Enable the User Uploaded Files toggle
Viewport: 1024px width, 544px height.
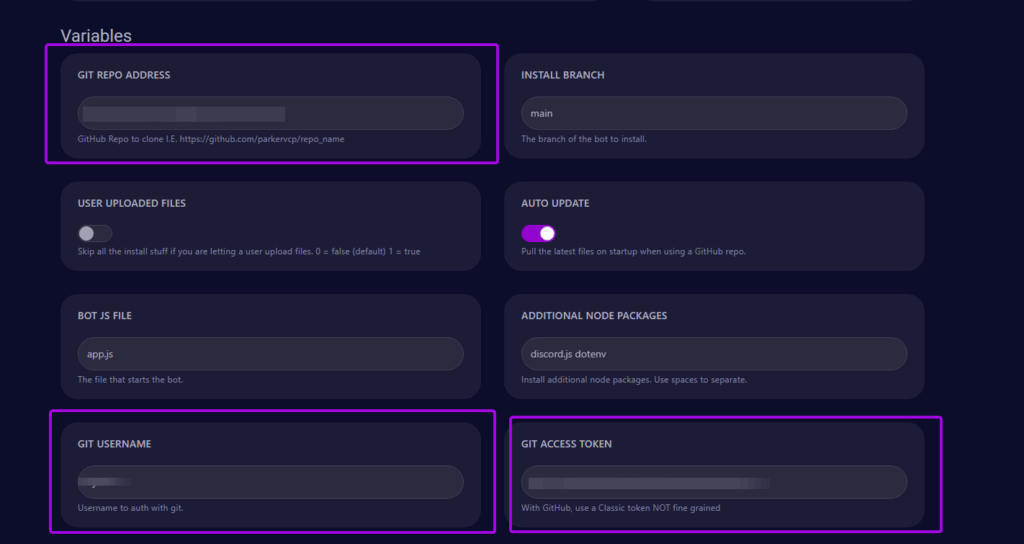94,233
